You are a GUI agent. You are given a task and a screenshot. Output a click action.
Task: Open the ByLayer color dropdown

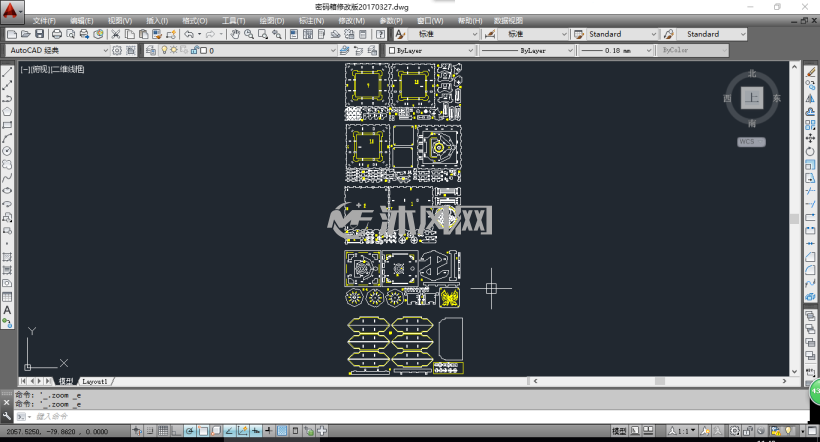[x=430, y=51]
